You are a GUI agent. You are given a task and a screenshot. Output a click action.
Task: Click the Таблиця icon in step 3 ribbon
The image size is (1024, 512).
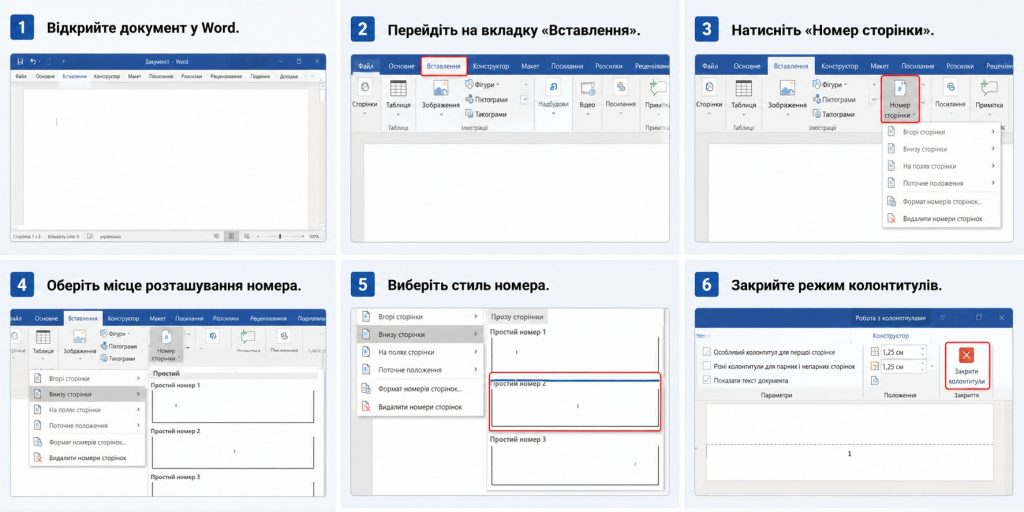[x=743, y=88]
